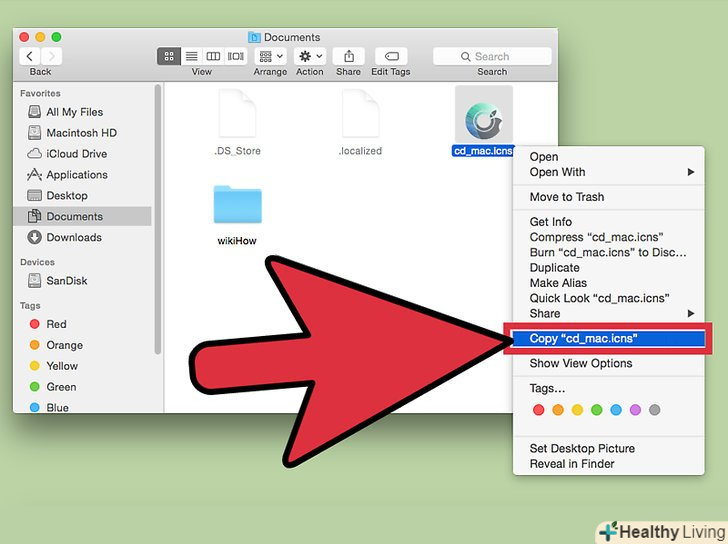Click the Share toolbar button
This screenshot has height=544, width=728.
(x=349, y=57)
